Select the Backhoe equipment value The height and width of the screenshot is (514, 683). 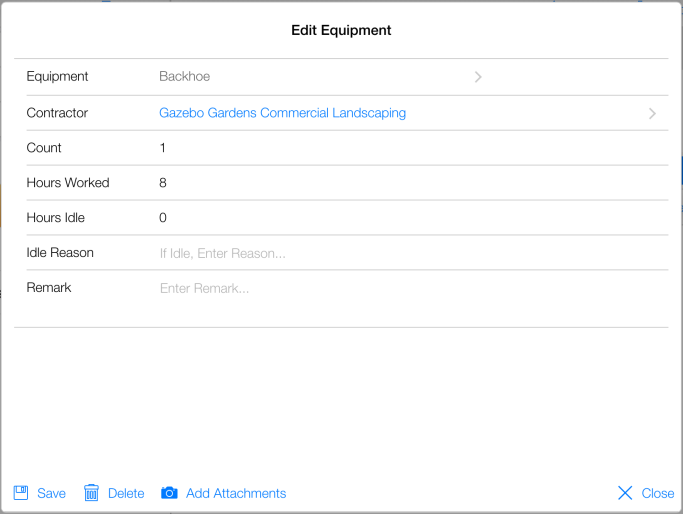[185, 76]
